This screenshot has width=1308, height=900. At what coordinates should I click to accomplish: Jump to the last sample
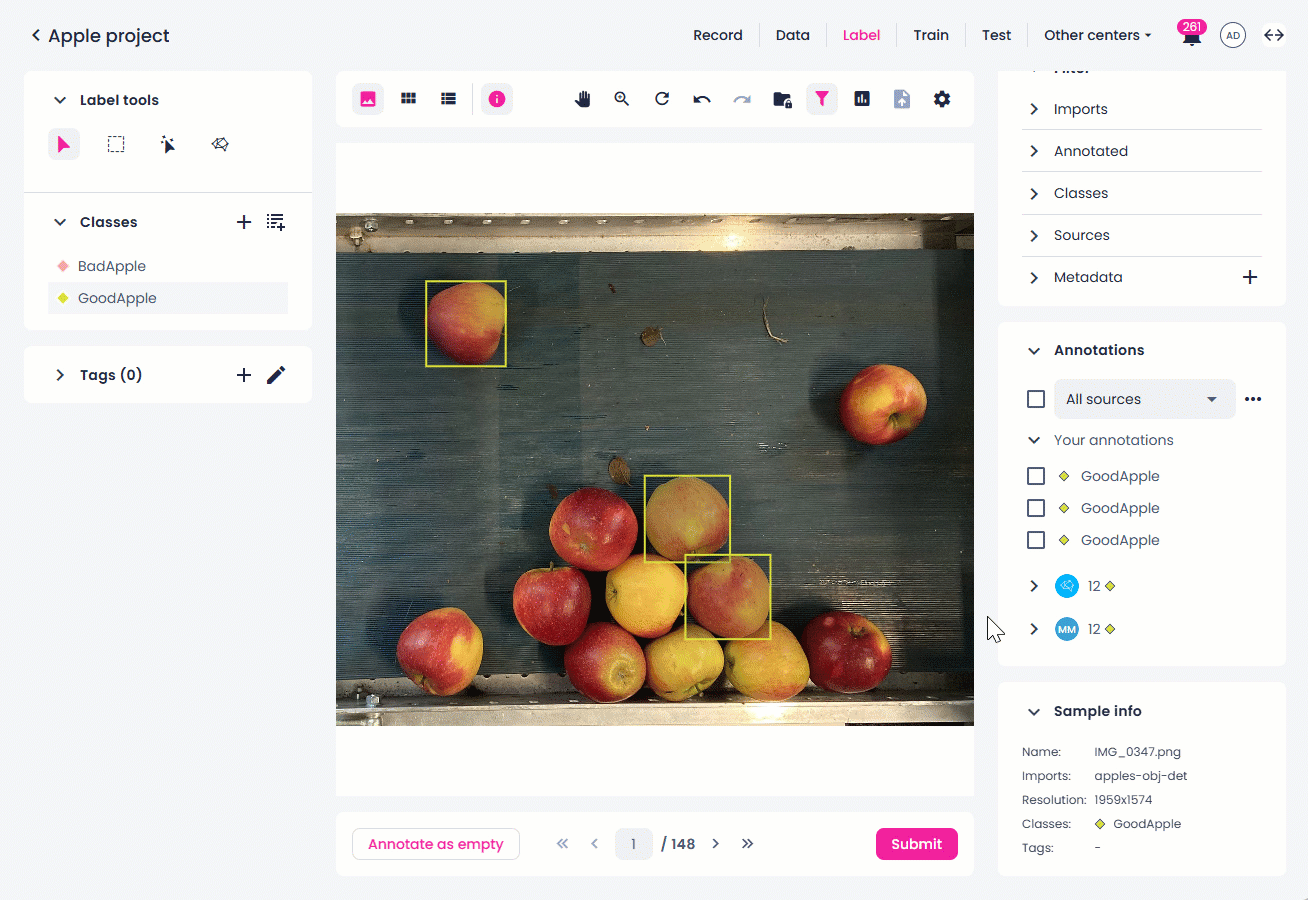pos(747,844)
